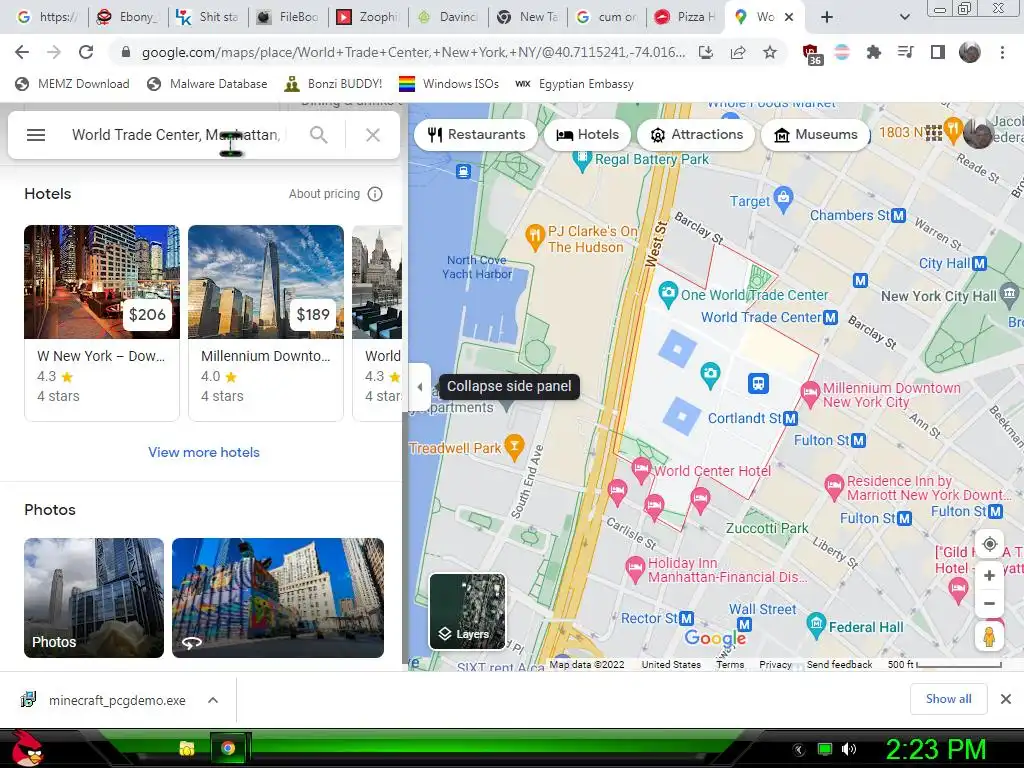Image resolution: width=1024 pixels, height=768 pixels.
Task: Switch to the Davinci browser tab
Action: click(447, 17)
